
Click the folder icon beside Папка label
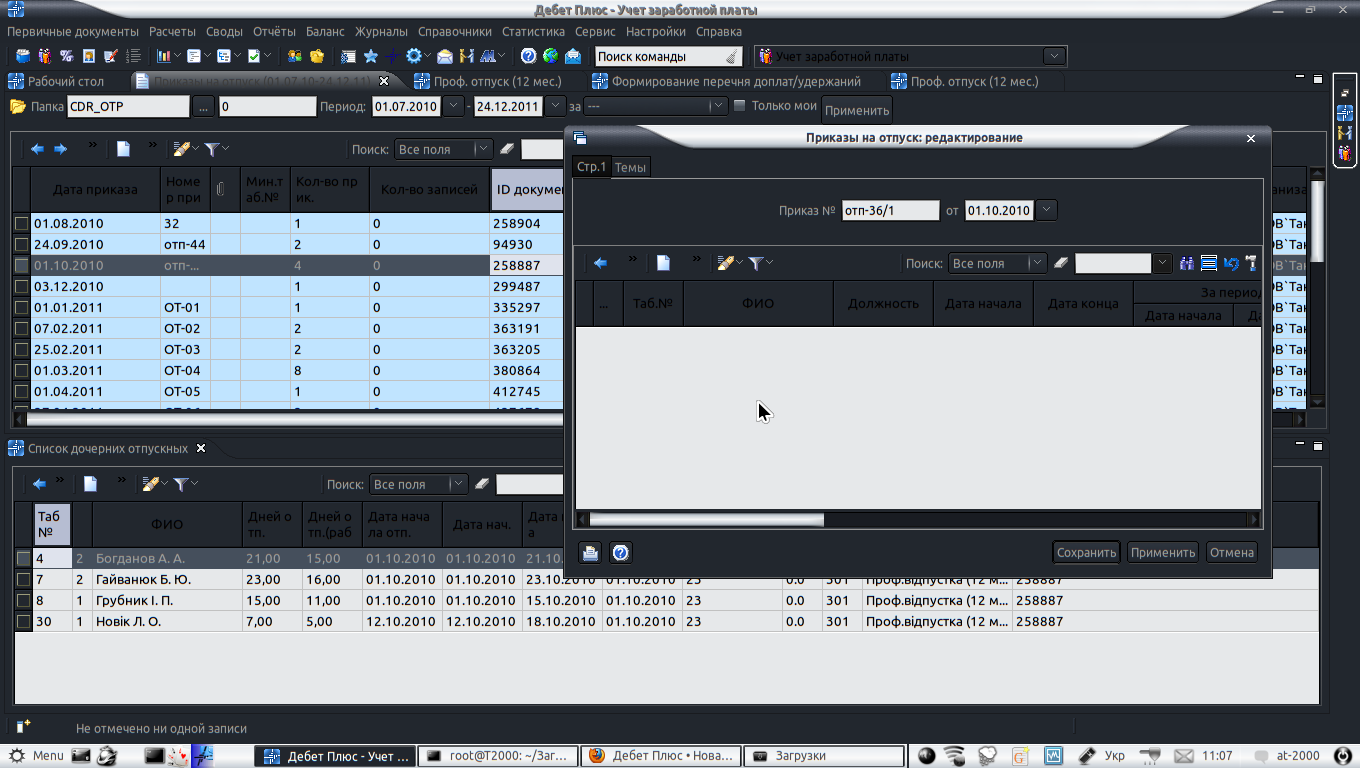point(17,106)
